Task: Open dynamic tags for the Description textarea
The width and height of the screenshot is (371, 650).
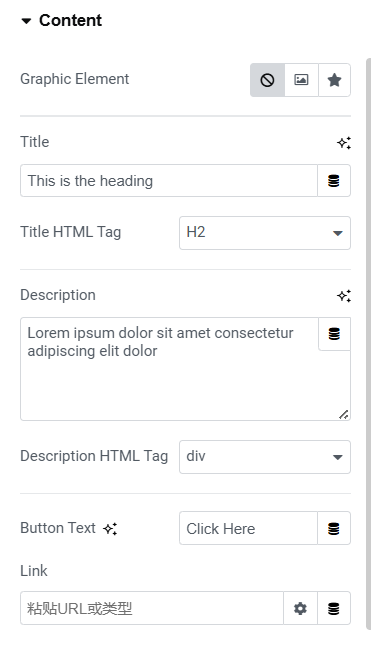Action: 335,334
